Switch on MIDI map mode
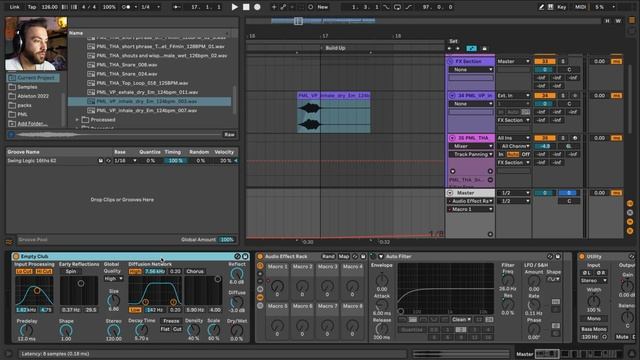Screen dimensions: 640x360 tap(580, 7)
